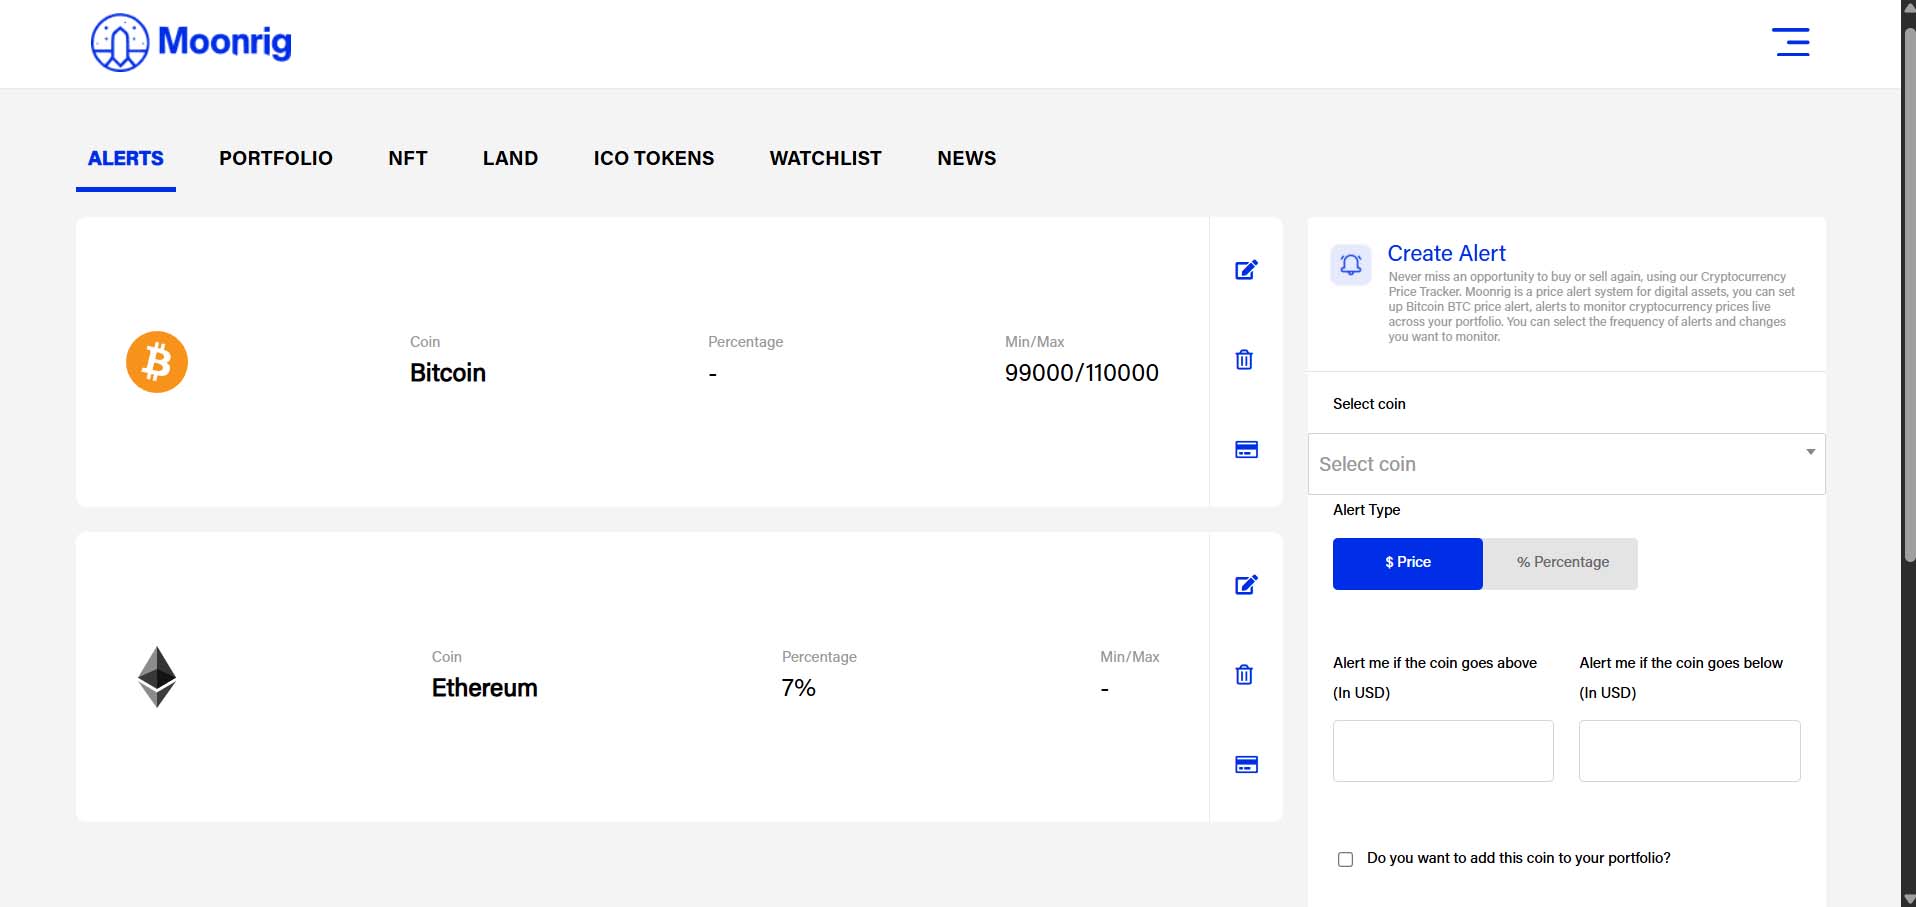Click the 7% percentage value

pyautogui.click(x=799, y=688)
